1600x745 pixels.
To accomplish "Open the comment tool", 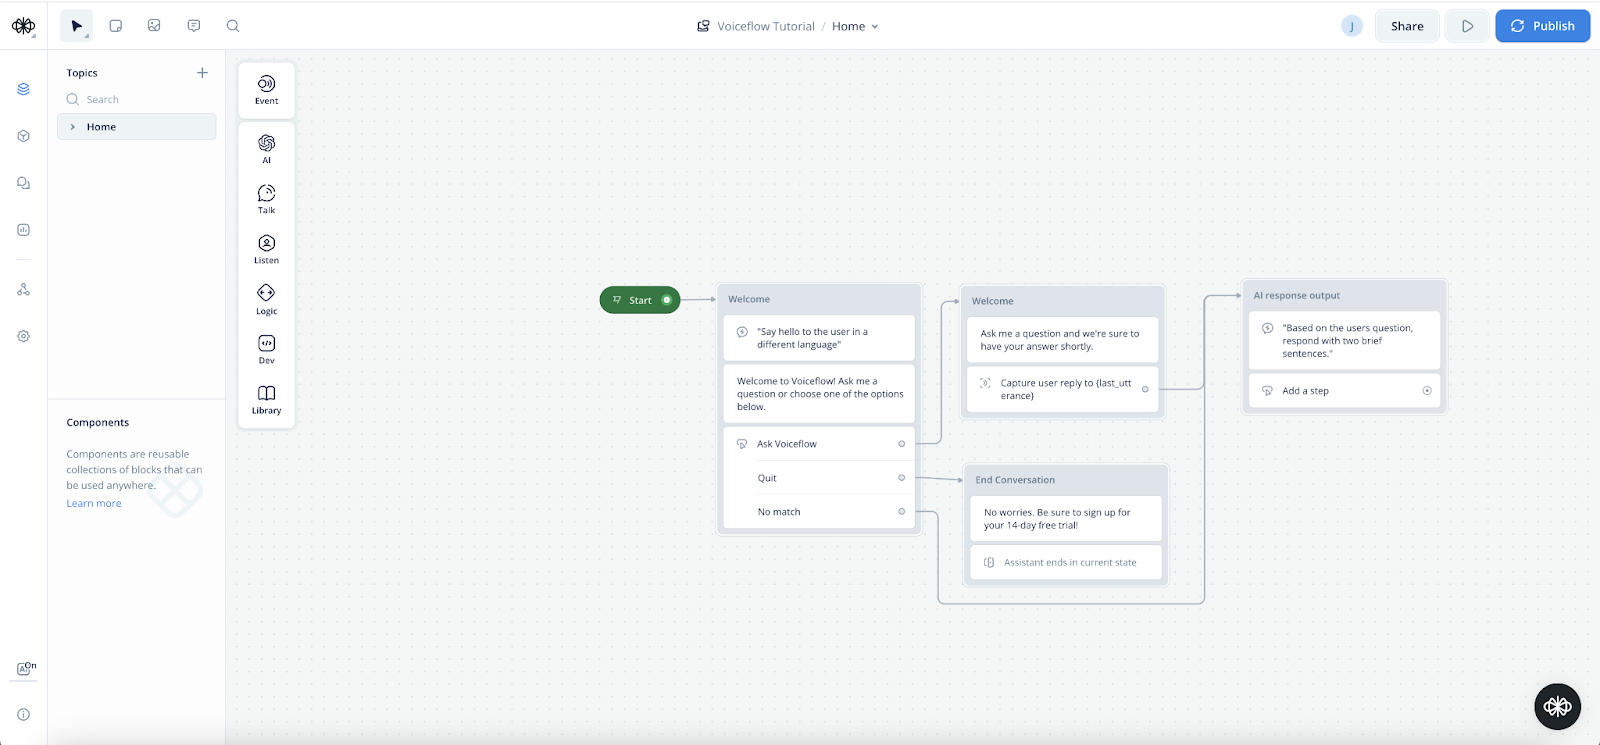I will pos(194,26).
